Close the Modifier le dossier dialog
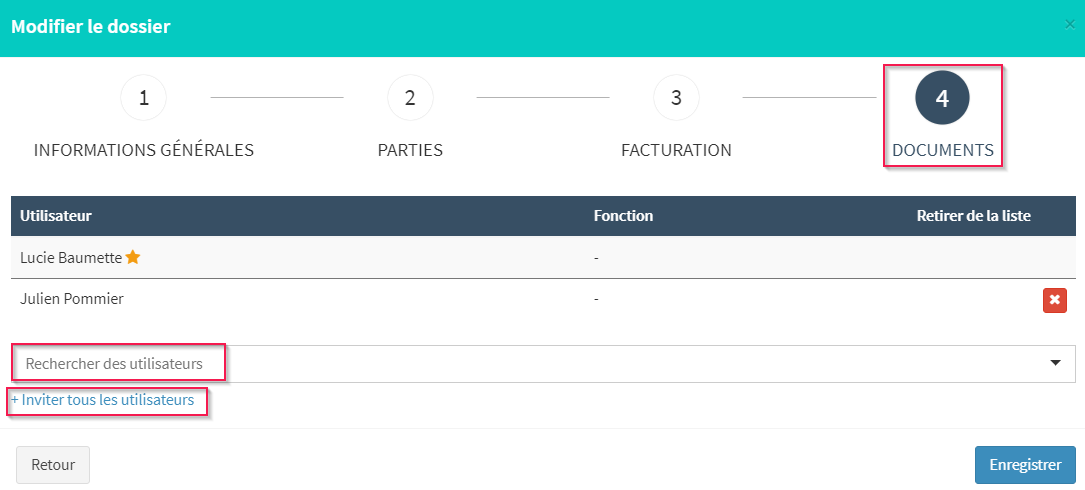 (1070, 26)
